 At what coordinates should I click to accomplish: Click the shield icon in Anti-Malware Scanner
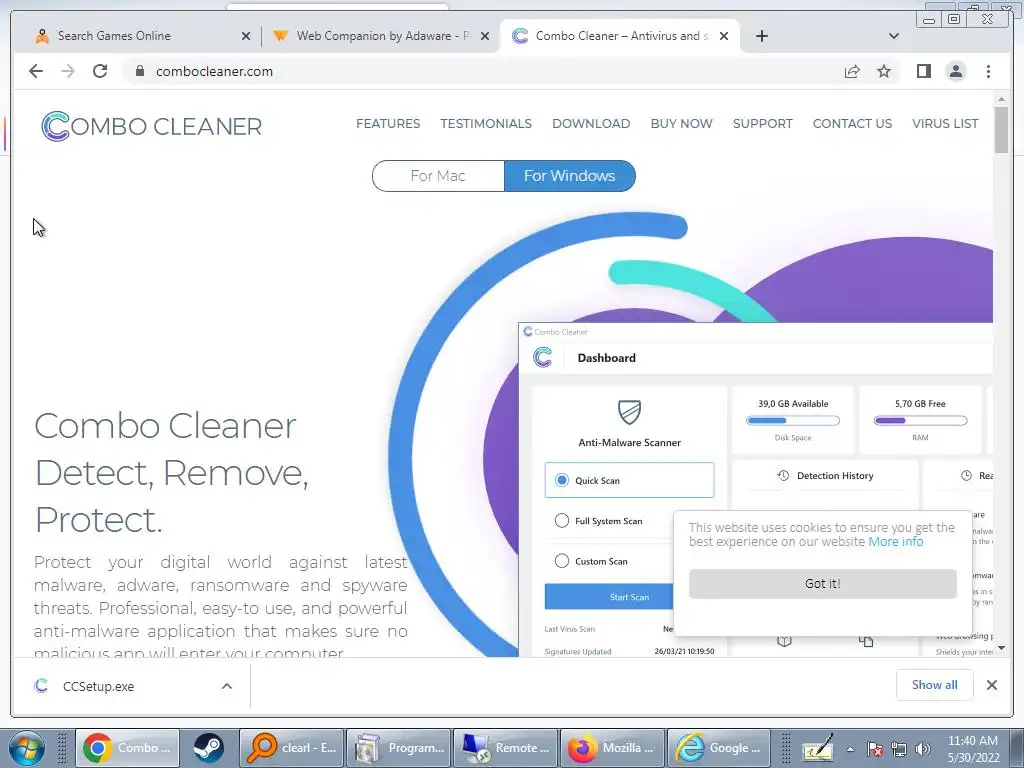630,411
